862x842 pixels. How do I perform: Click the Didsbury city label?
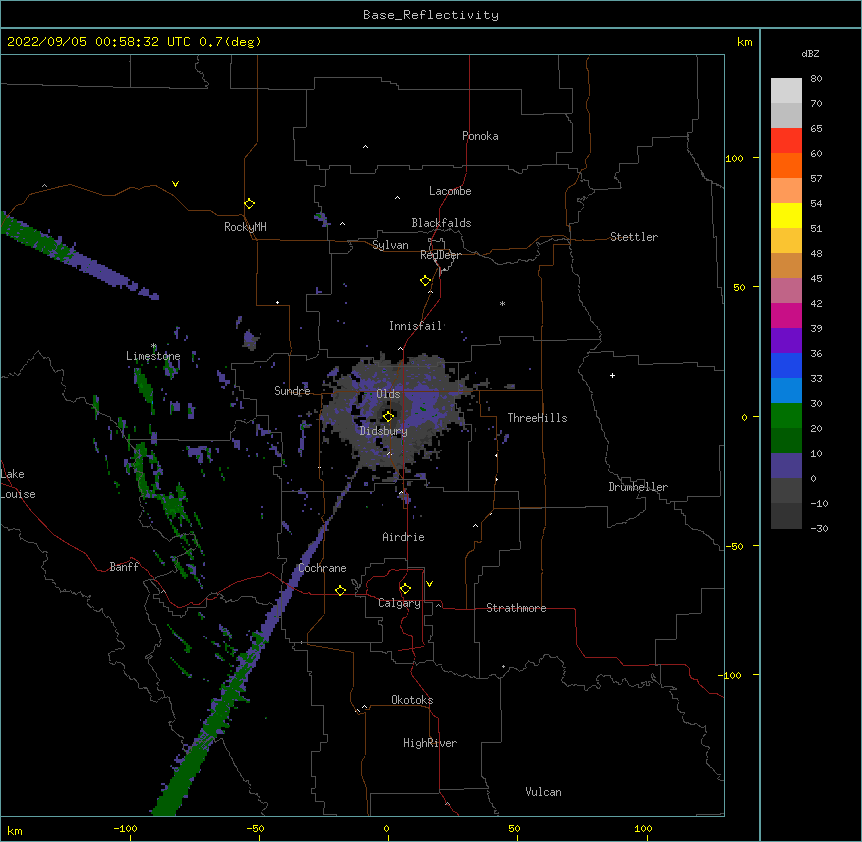click(x=383, y=431)
